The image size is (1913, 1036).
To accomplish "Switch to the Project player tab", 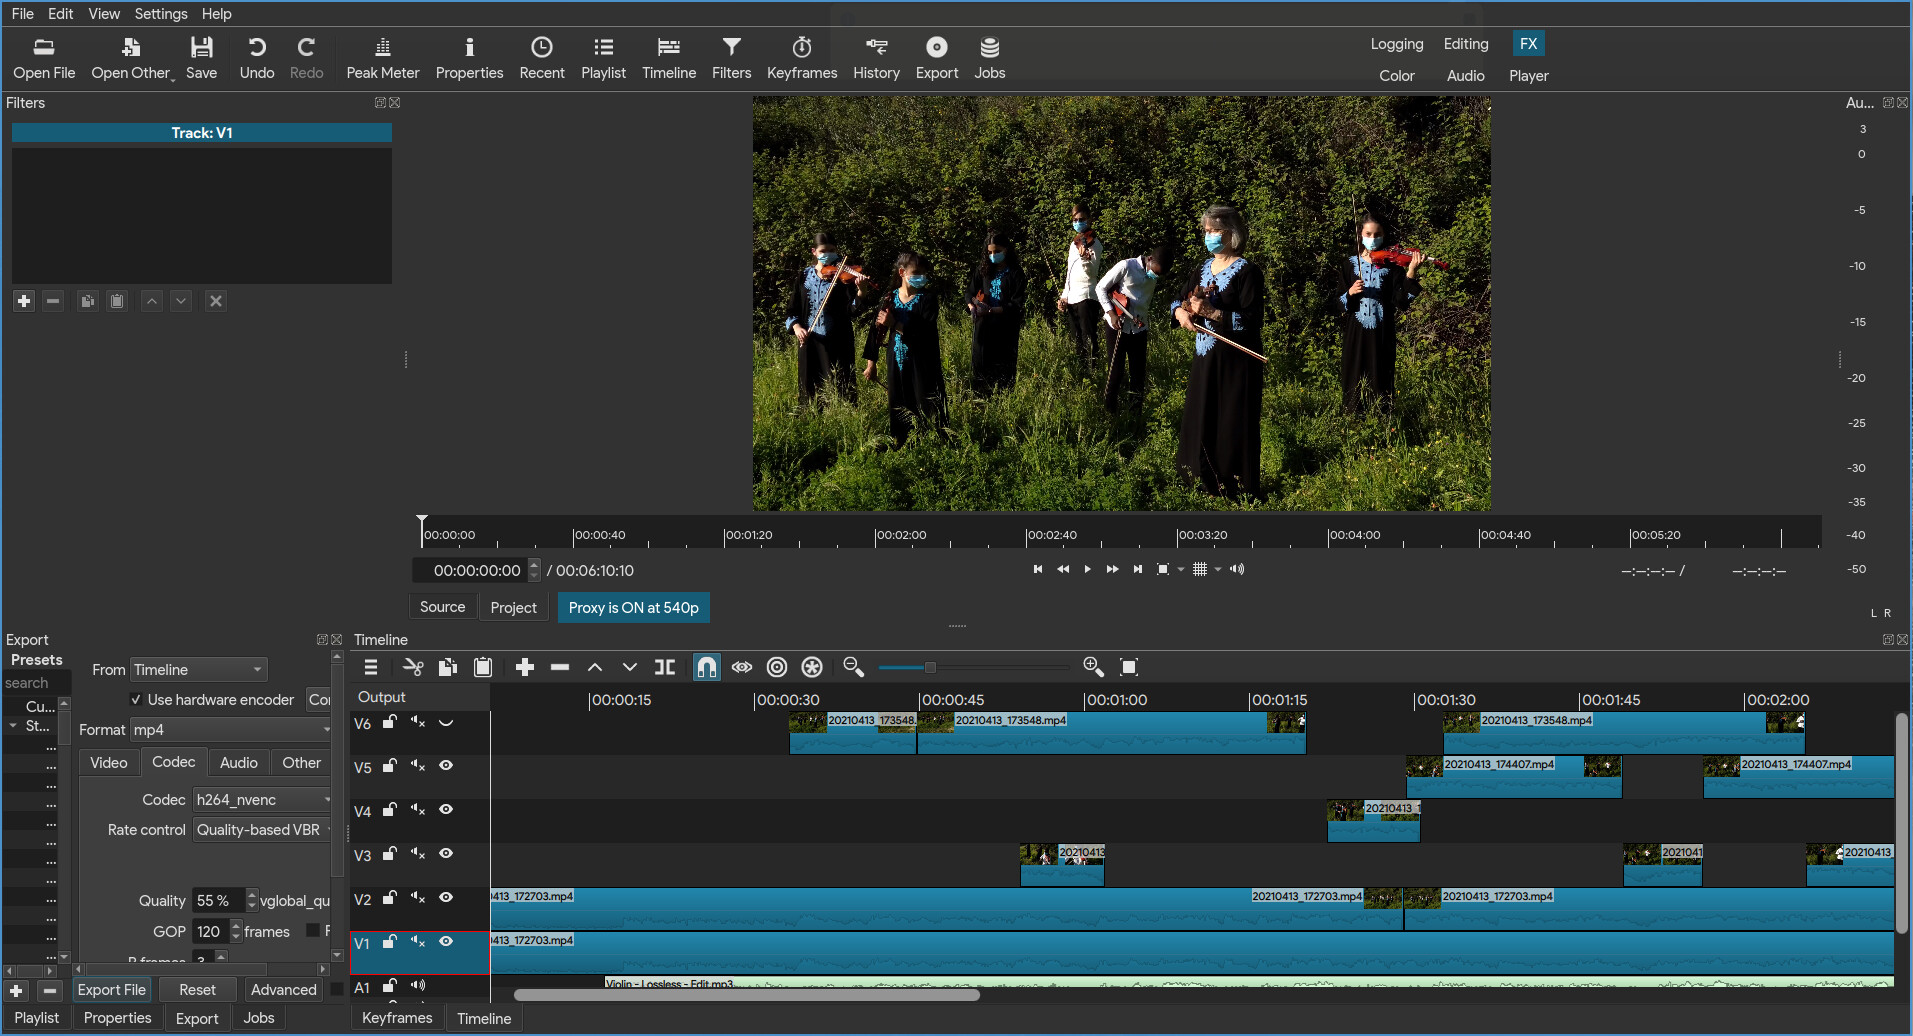I will pos(513,608).
